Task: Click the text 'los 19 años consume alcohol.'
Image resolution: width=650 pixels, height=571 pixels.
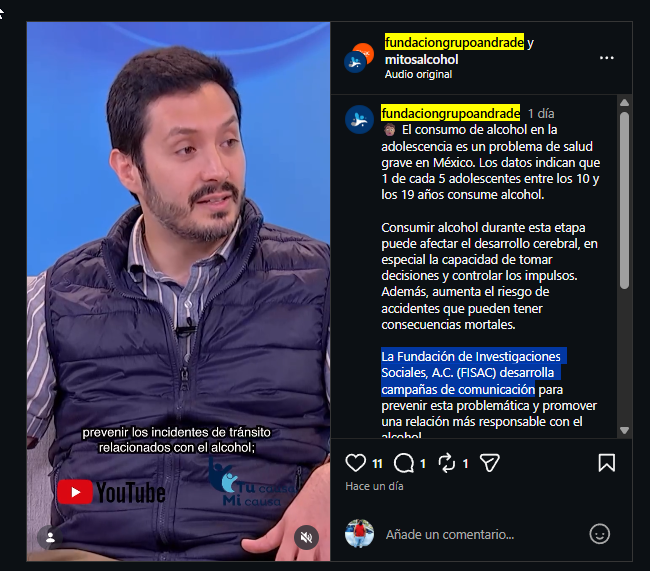Action: click(463, 195)
